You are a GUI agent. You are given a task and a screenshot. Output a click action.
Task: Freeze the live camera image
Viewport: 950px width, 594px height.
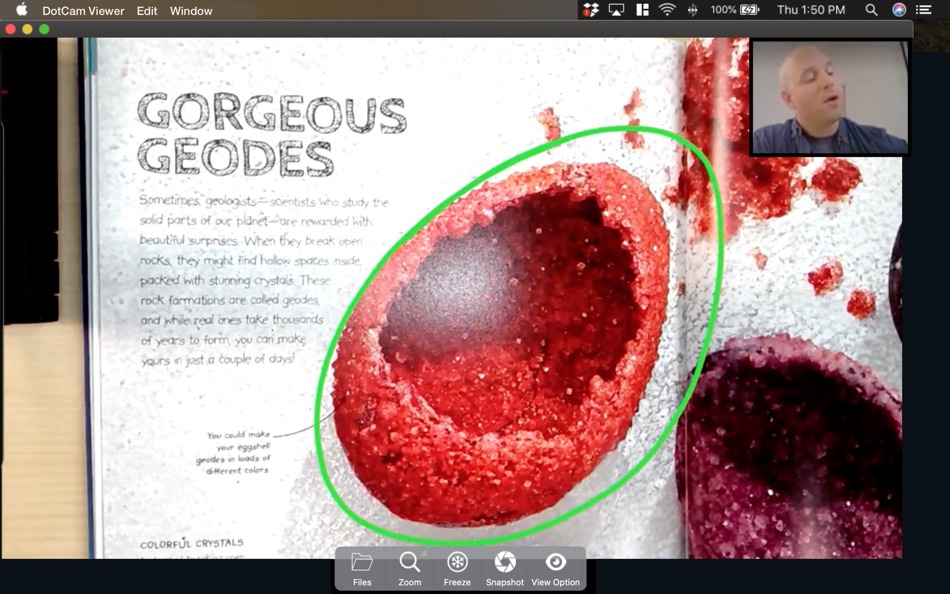[457, 569]
